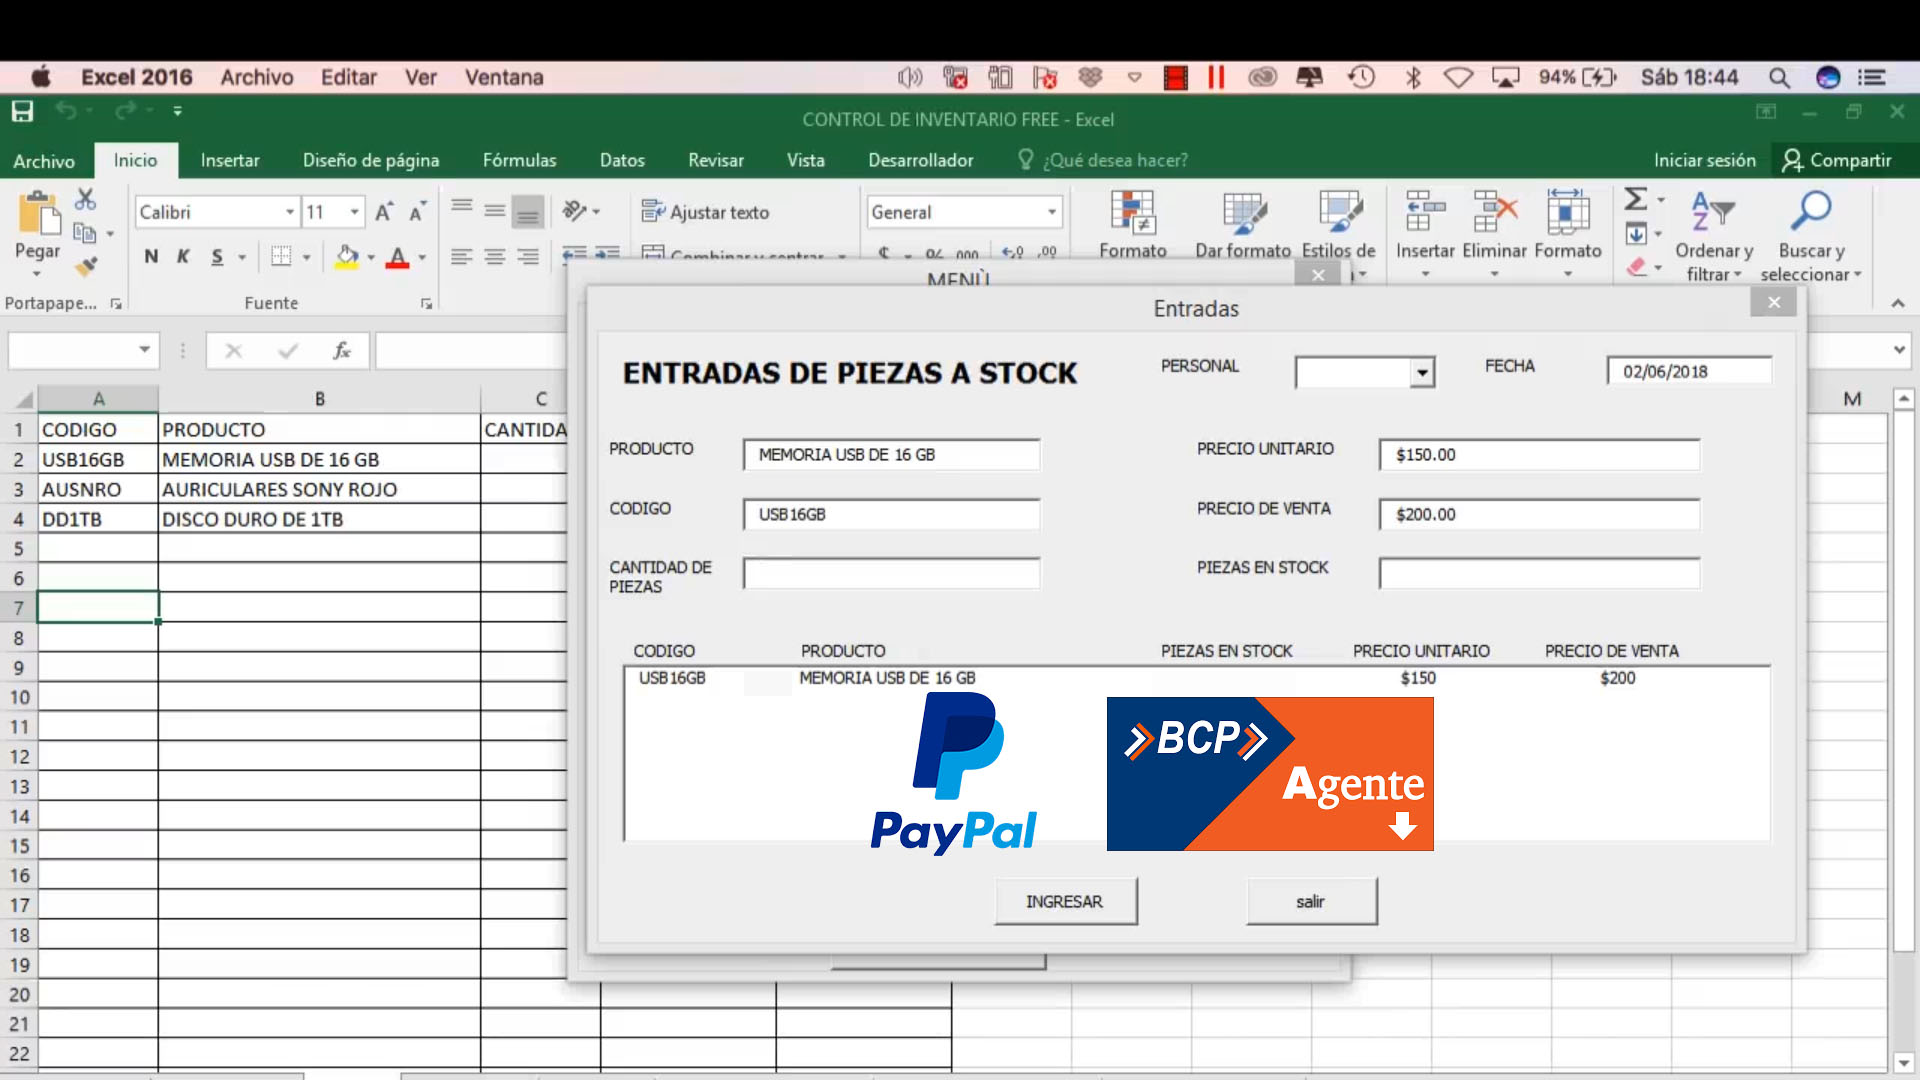Toggle italic K formatting
Image resolution: width=1920 pixels, height=1080 pixels.
[x=184, y=257]
